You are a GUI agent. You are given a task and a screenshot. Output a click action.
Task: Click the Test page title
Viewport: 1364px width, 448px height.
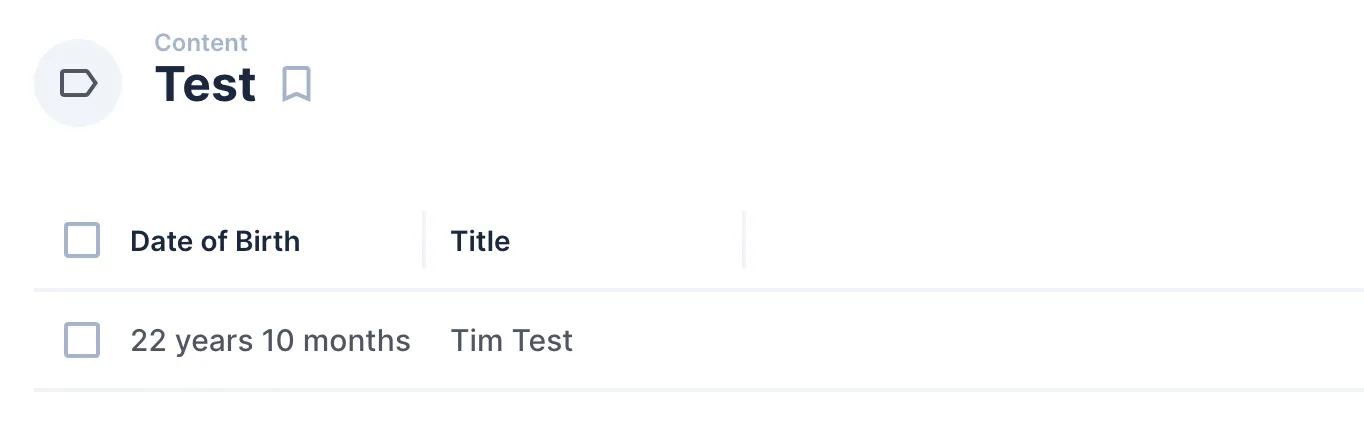tap(205, 84)
